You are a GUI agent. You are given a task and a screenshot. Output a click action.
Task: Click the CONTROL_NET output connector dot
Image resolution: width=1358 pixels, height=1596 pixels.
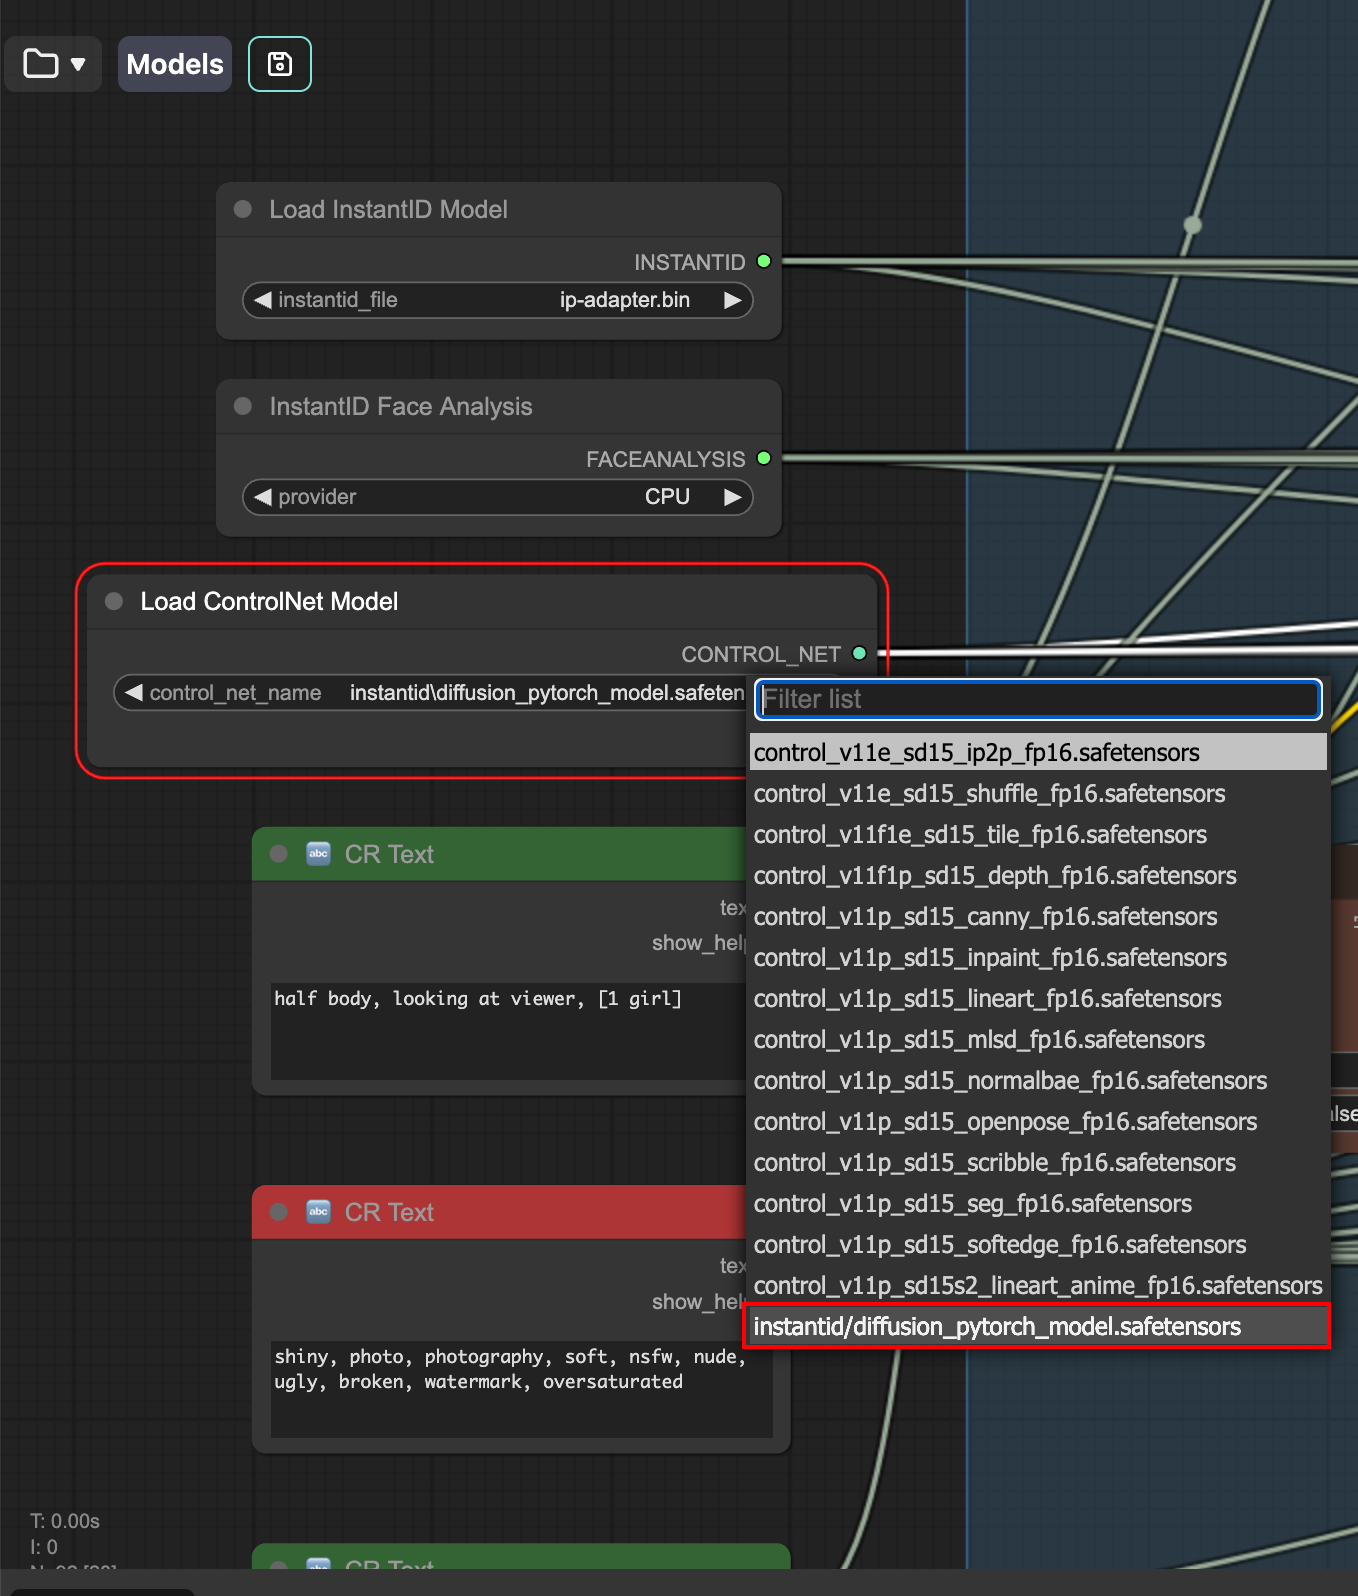pyautogui.click(x=859, y=654)
